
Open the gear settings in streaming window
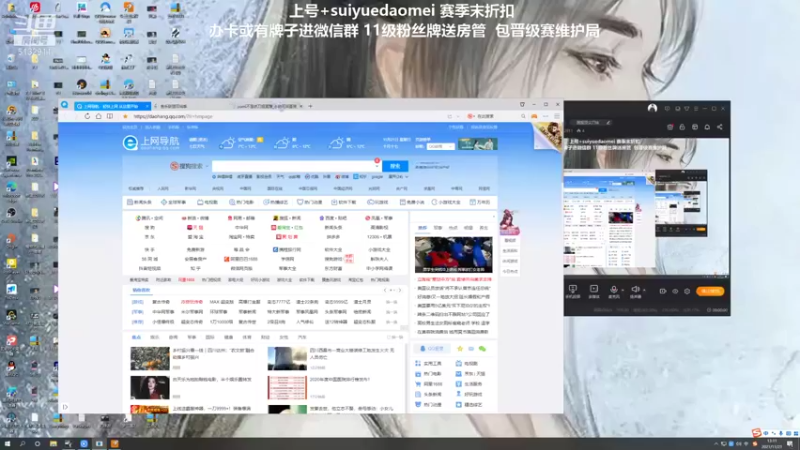[x=687, y=291]
